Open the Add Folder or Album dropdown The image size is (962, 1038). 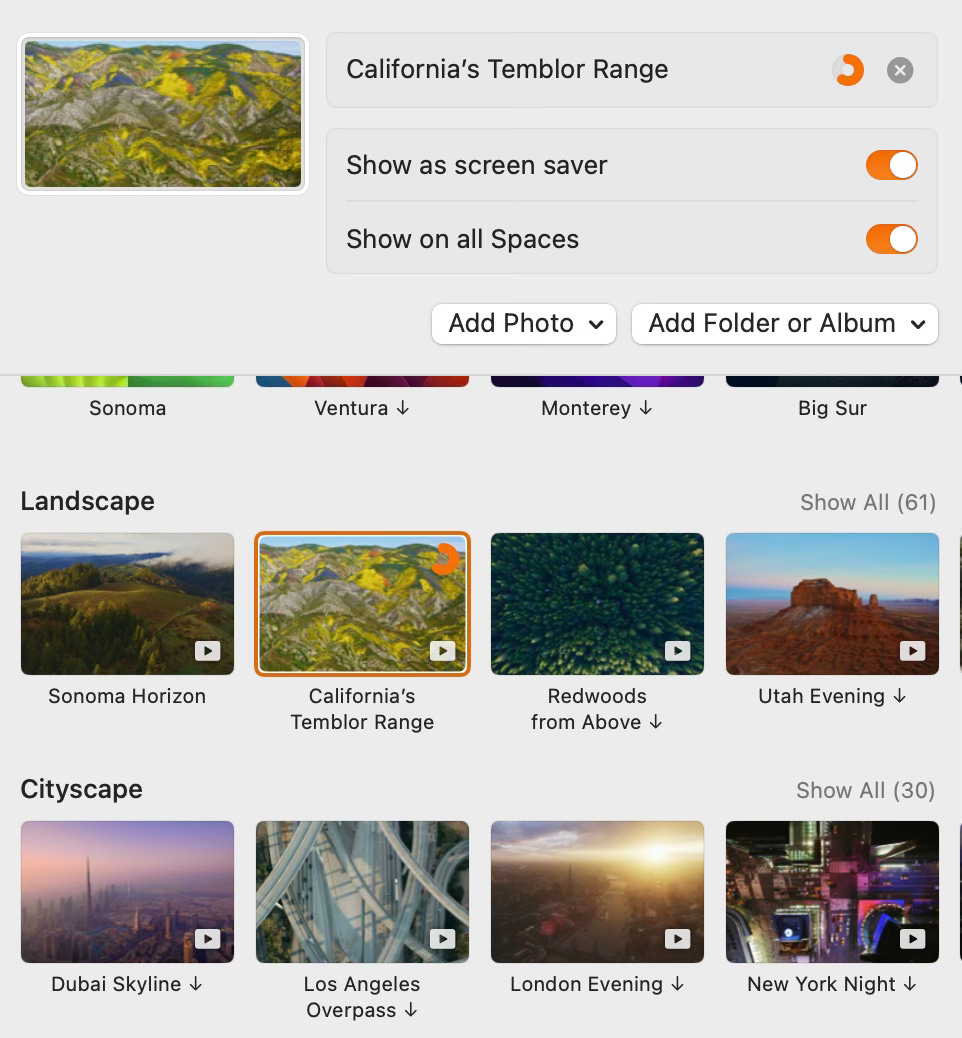point(785,324)
